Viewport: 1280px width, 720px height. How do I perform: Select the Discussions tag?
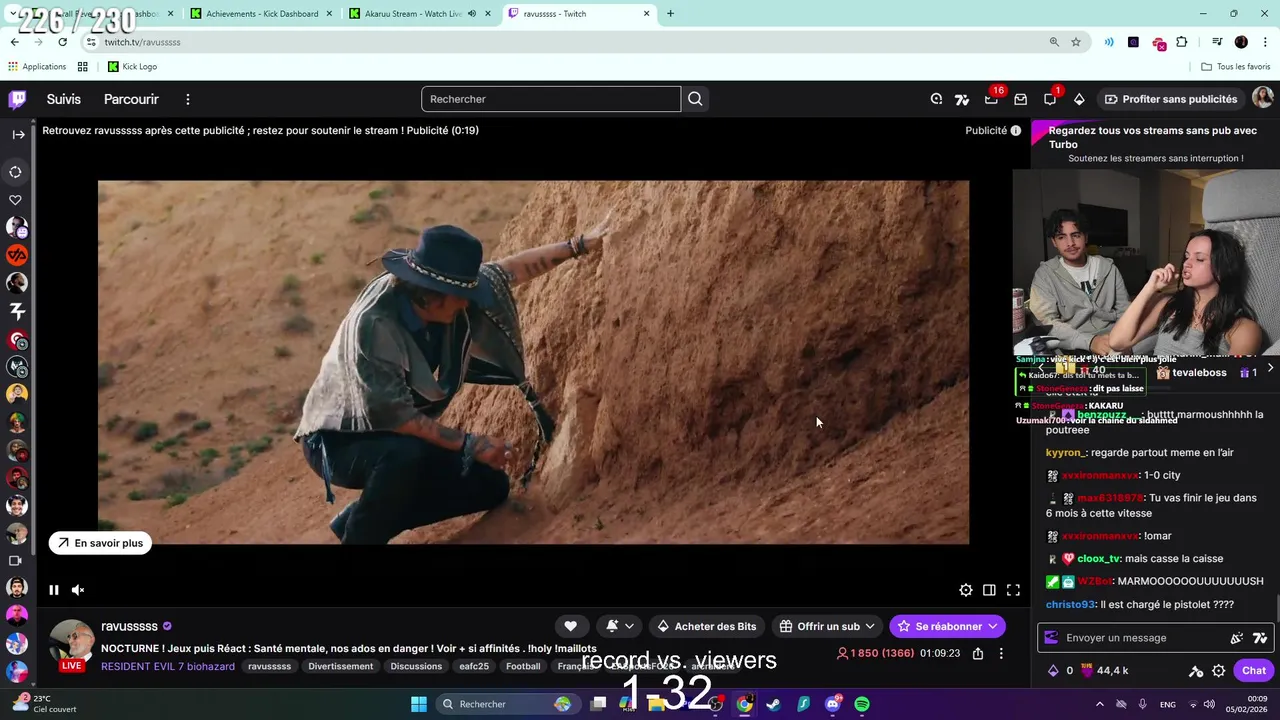point(416,666)
